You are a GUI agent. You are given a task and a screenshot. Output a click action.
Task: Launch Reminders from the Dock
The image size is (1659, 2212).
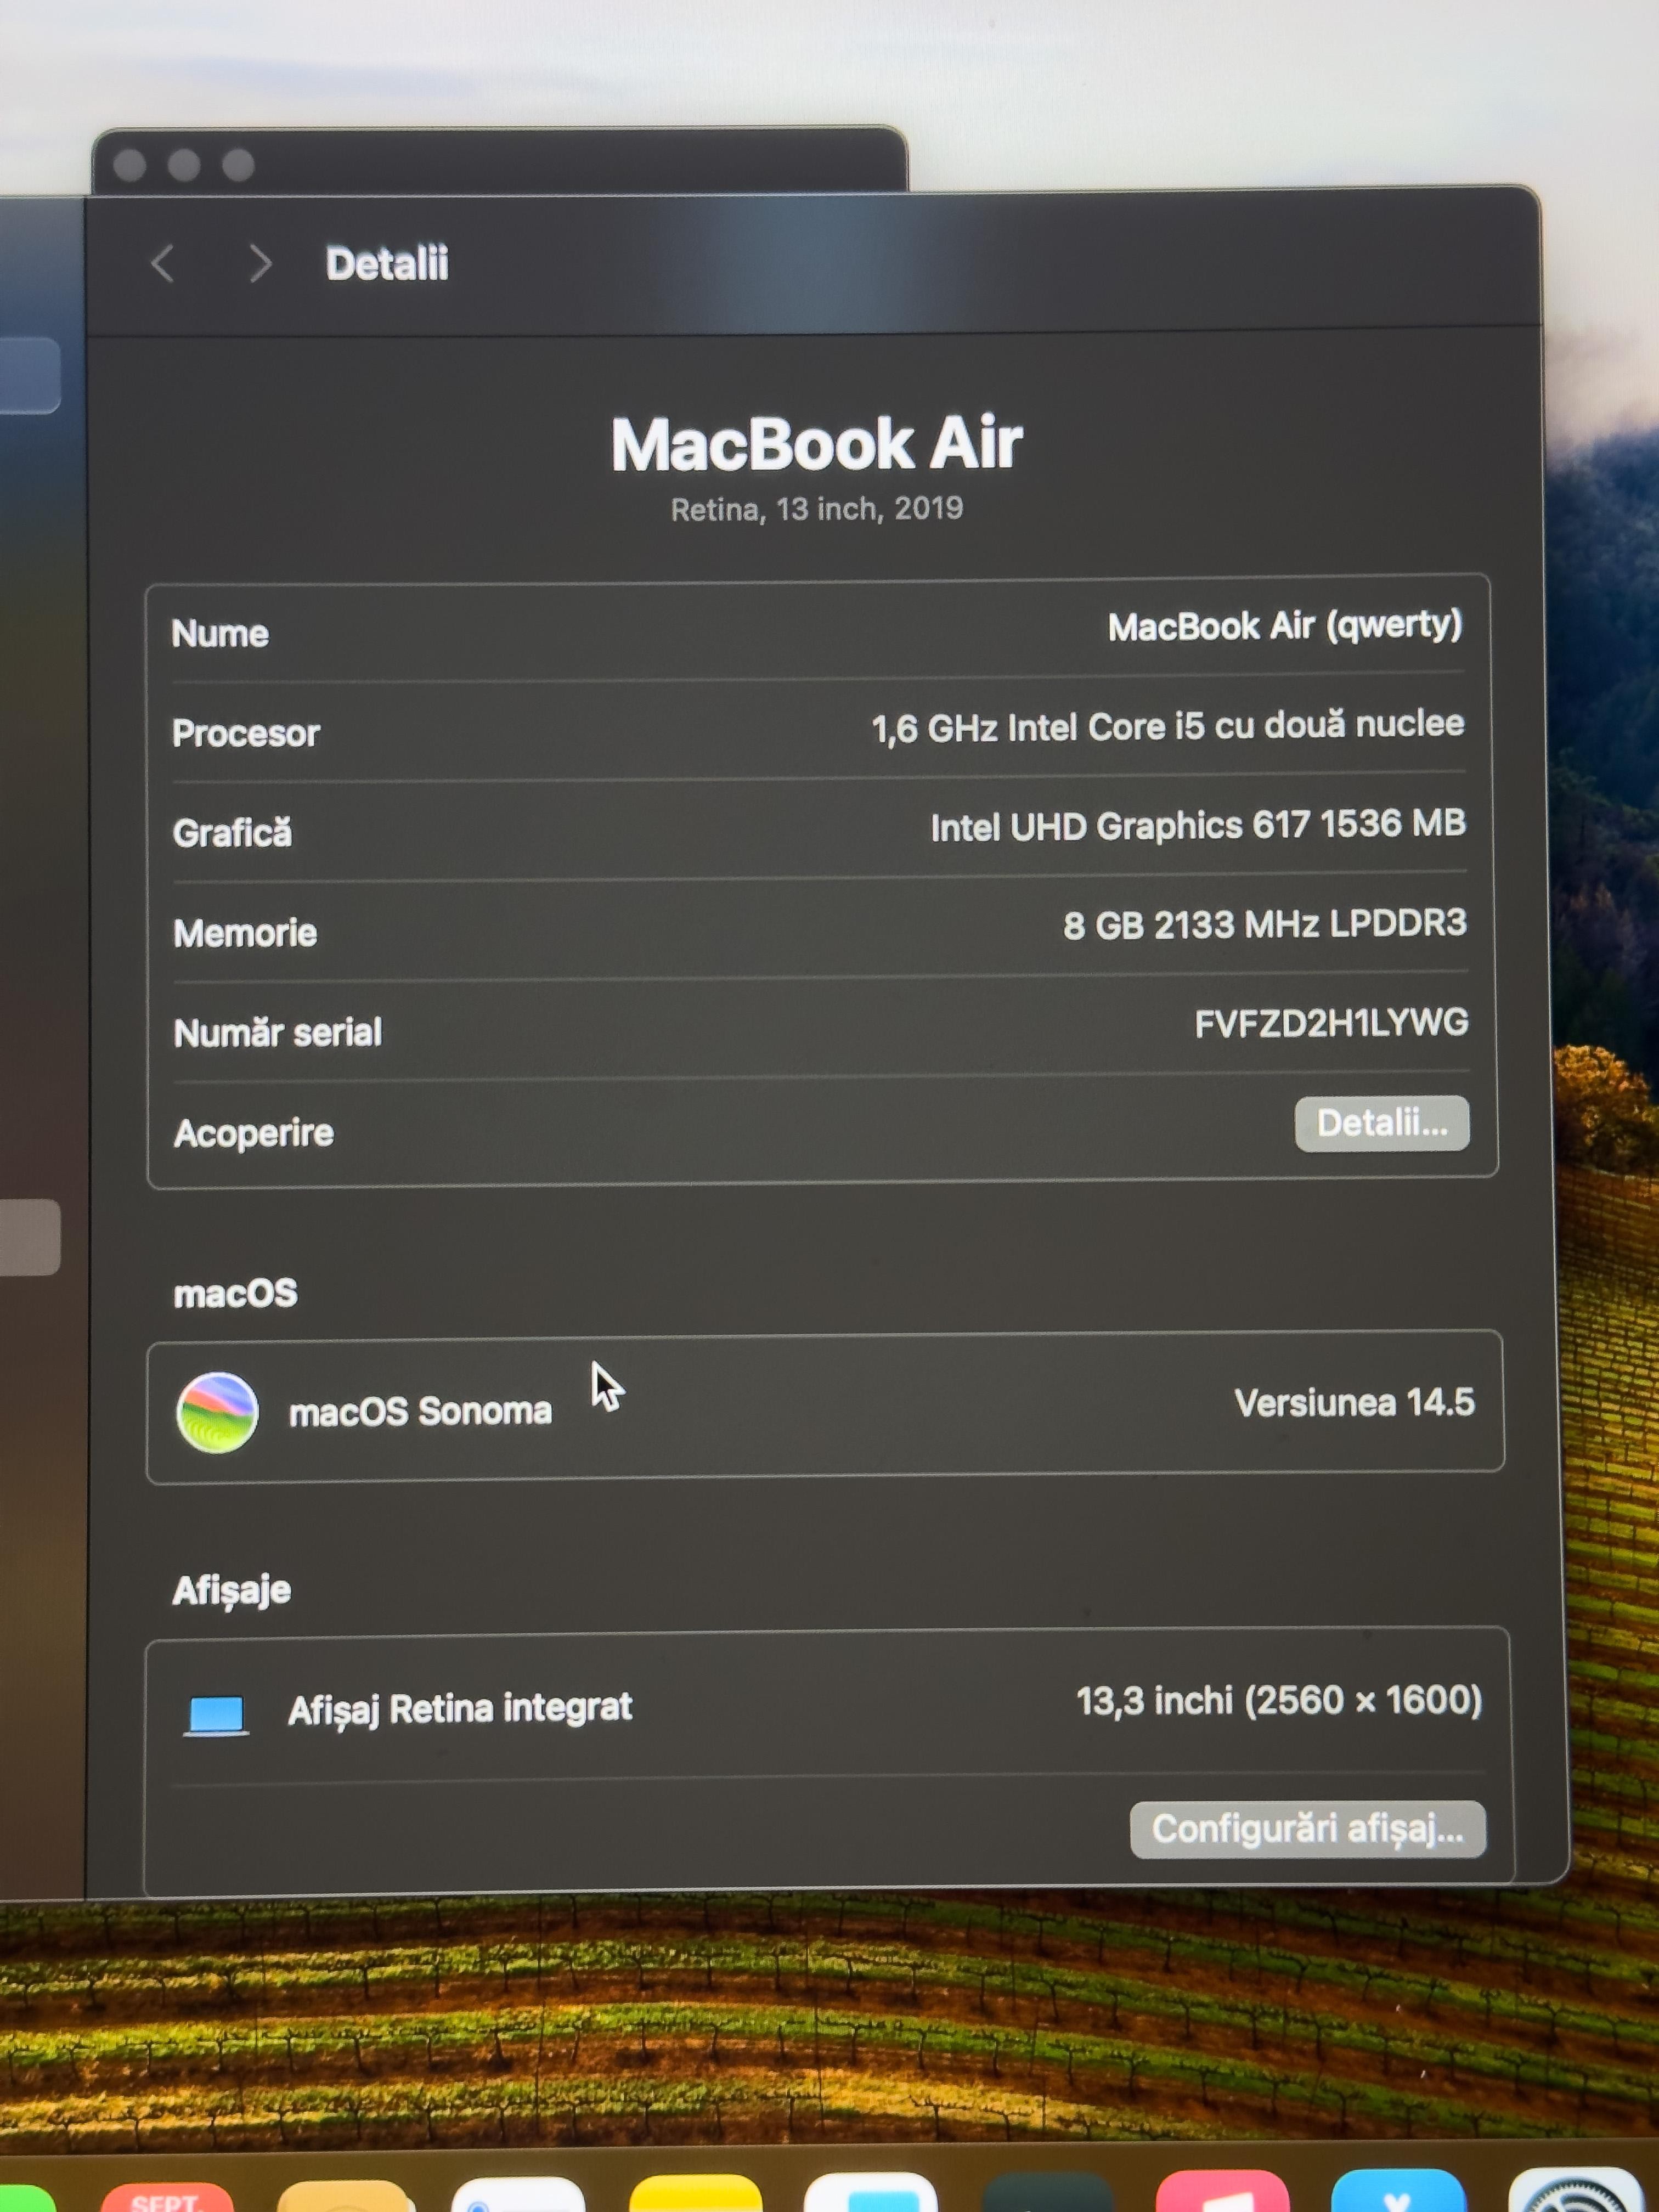pyautogui.click(x=518, y=2197)
